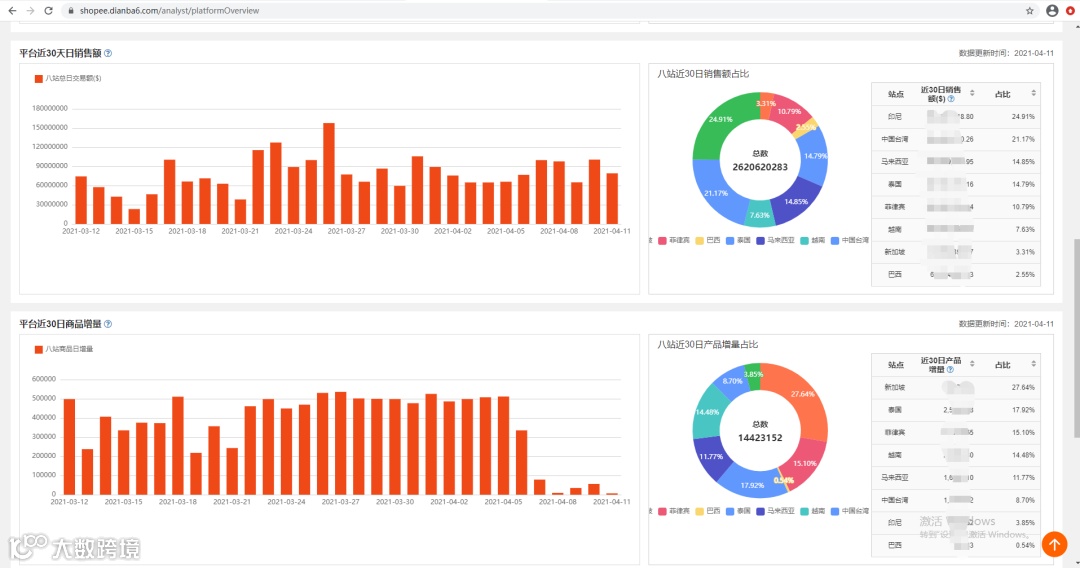The width and height of the screenshot is (1080, 568).
Task: Click the green 24.91% donut slice
Action: pos(720,120)
